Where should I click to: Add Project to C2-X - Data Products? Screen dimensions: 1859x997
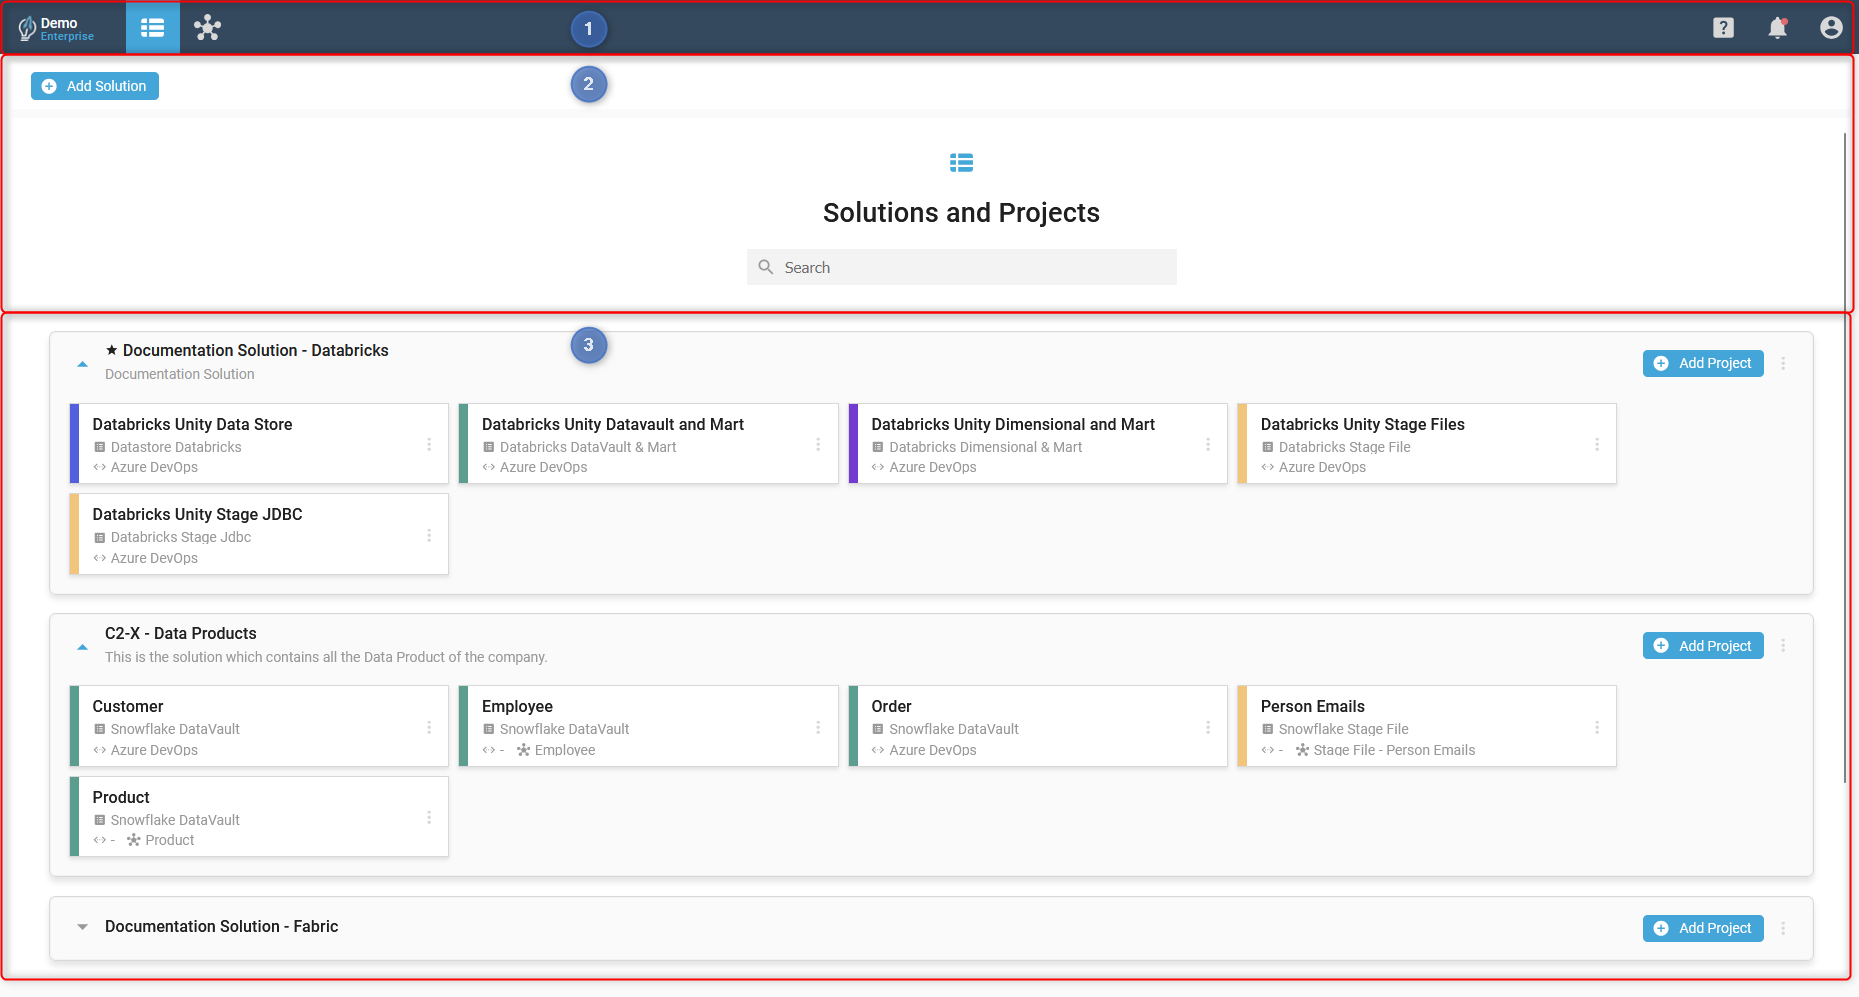(x=1703, y=646)
